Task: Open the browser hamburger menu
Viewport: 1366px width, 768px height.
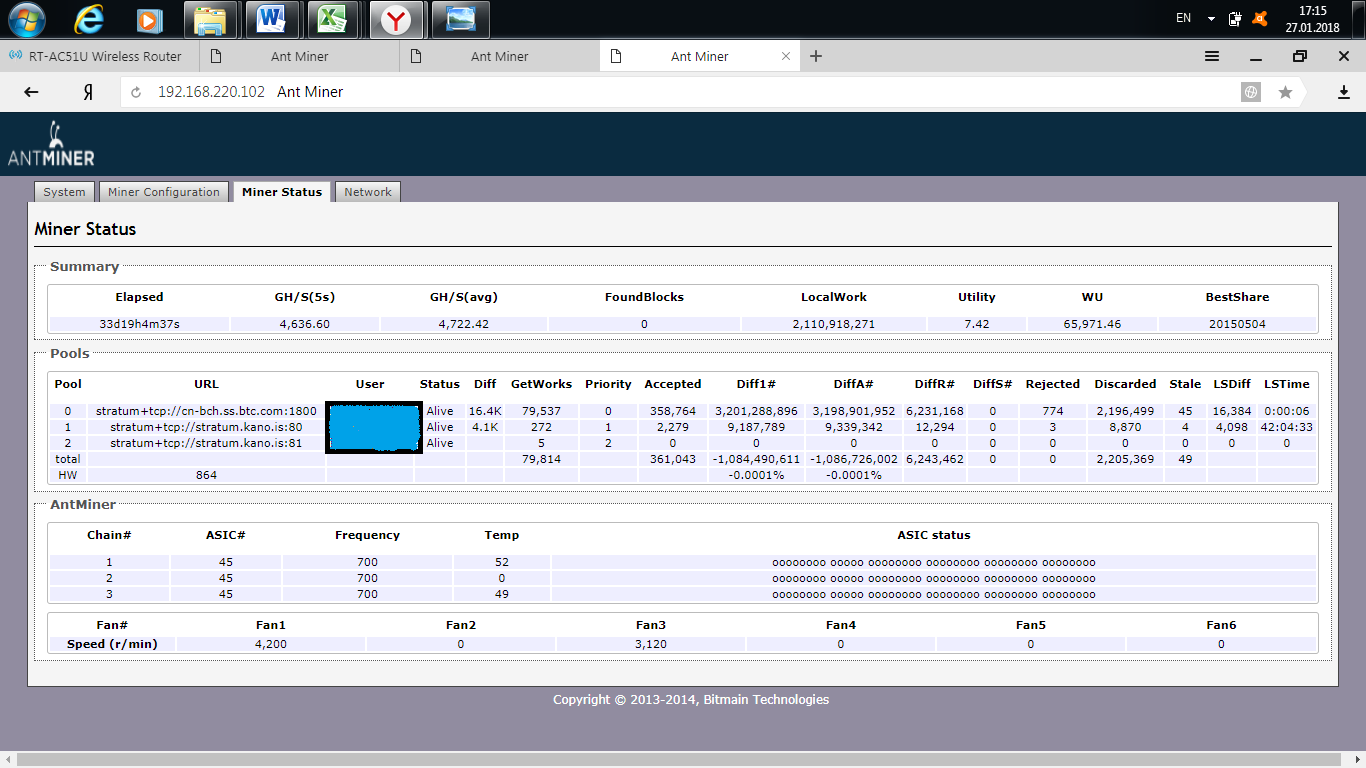Action: coord(1211,56)
